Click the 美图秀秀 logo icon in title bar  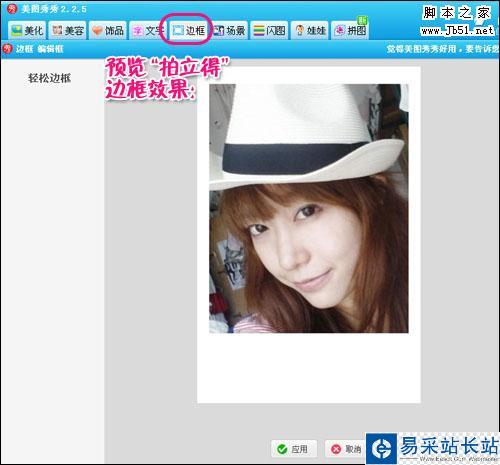click(12, 9)
